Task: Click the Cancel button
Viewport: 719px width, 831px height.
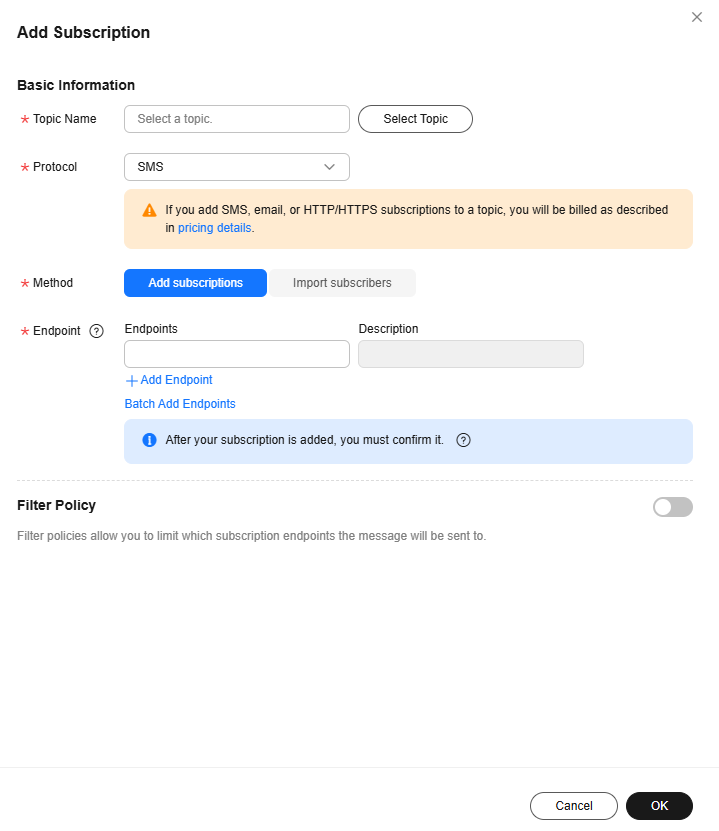Action: [x=574, y=806]
